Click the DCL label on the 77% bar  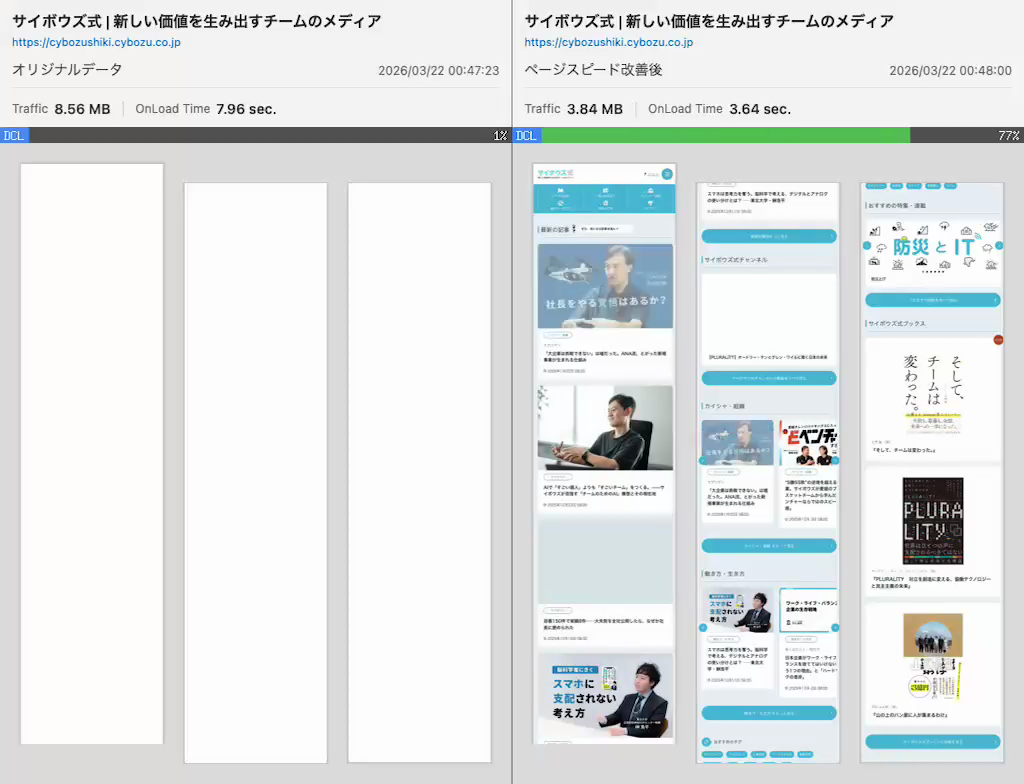(x=526, y=135)
